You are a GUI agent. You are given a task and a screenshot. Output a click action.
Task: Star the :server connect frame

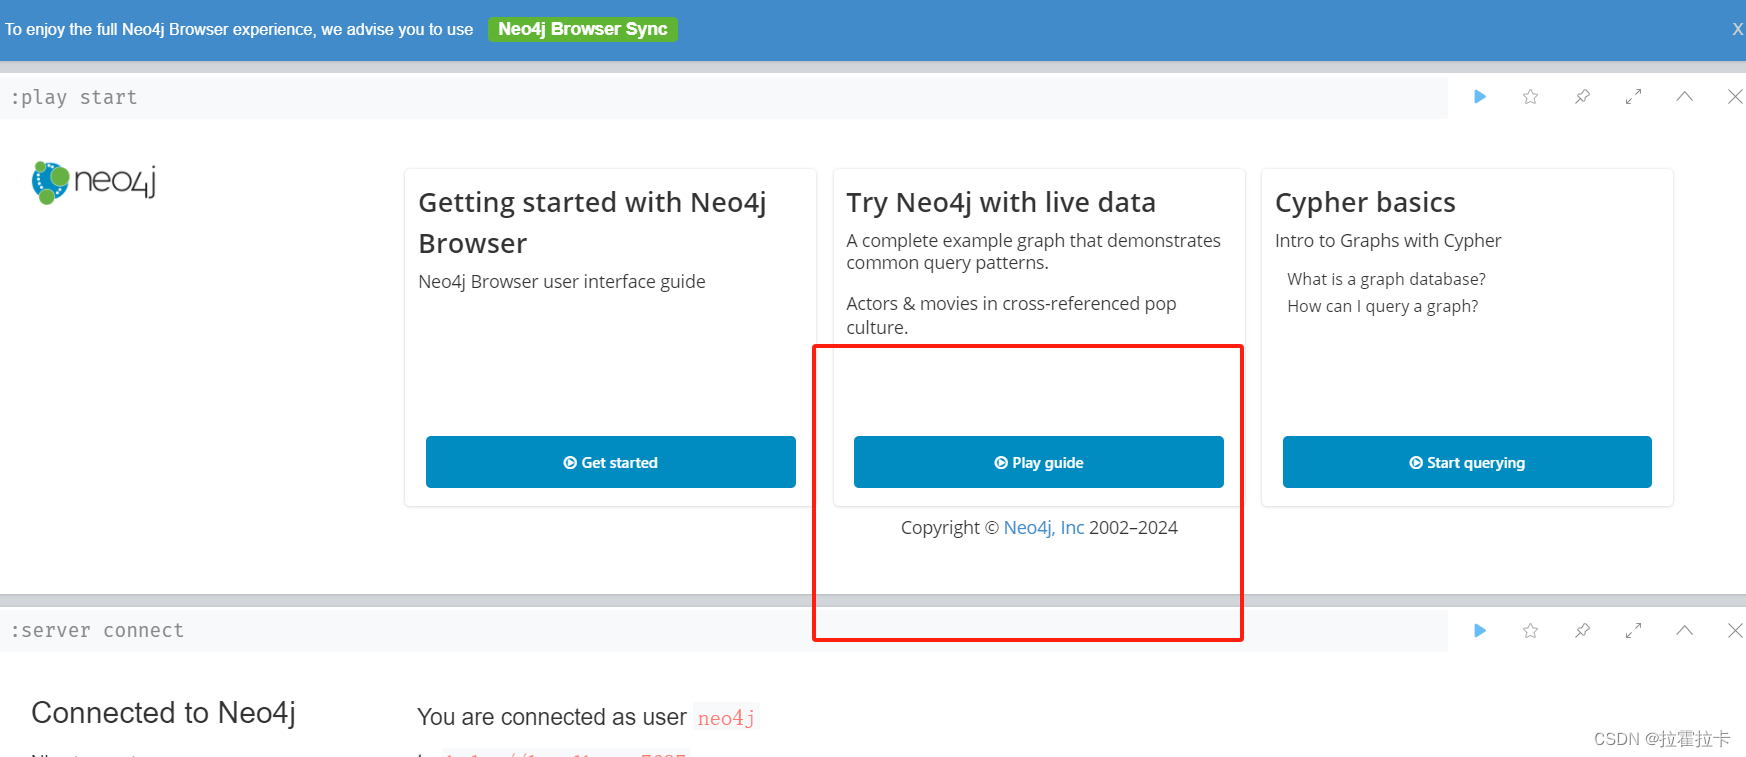1530,631
